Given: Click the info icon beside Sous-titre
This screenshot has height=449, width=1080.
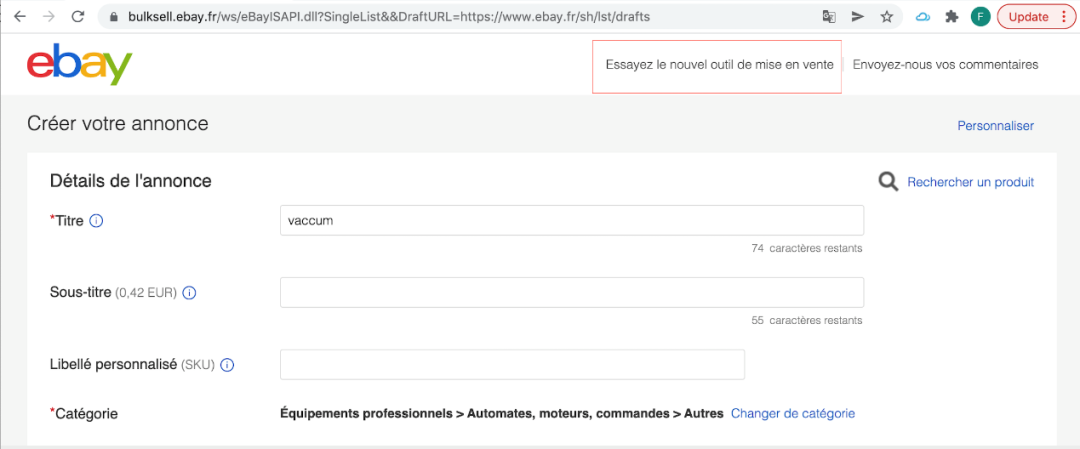Looking at the screenshot, I should [189, 293].
